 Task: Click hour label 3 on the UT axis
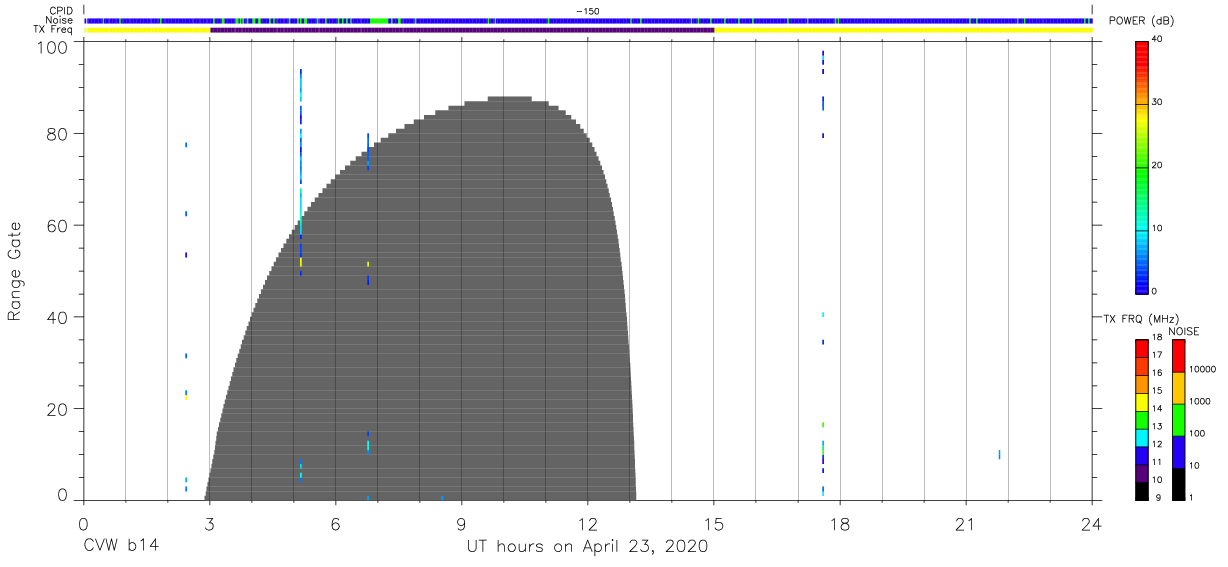pos(209,526)
